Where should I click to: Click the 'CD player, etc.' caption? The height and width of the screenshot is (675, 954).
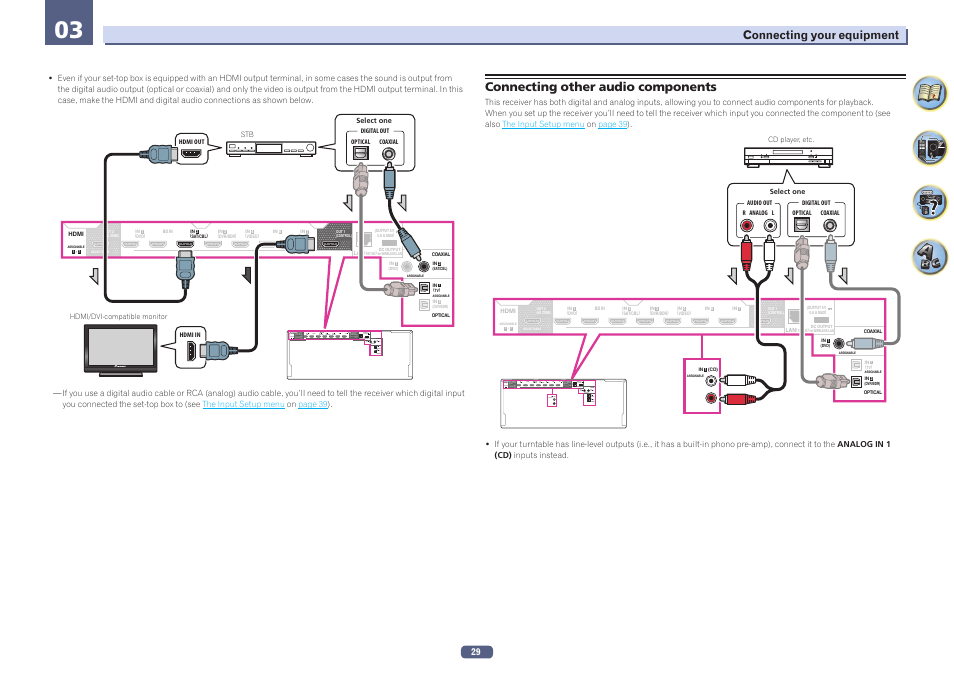[790, 139]
